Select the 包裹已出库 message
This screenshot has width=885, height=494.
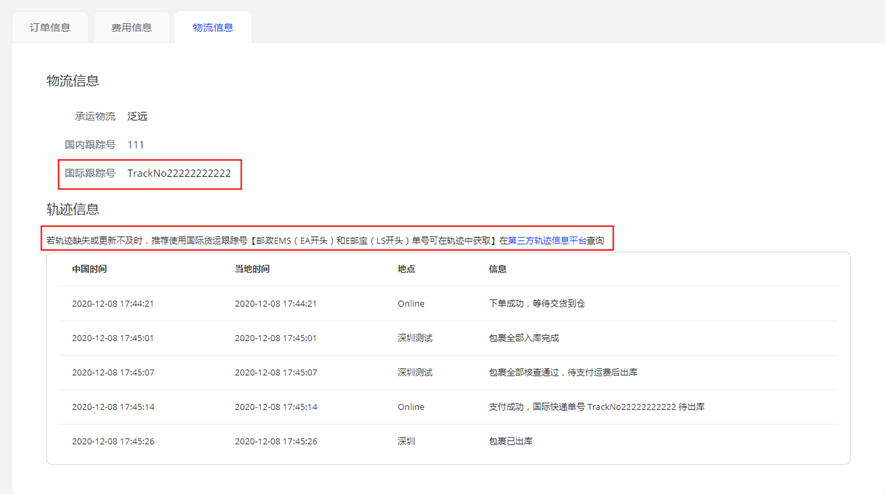tap(510, 441)
